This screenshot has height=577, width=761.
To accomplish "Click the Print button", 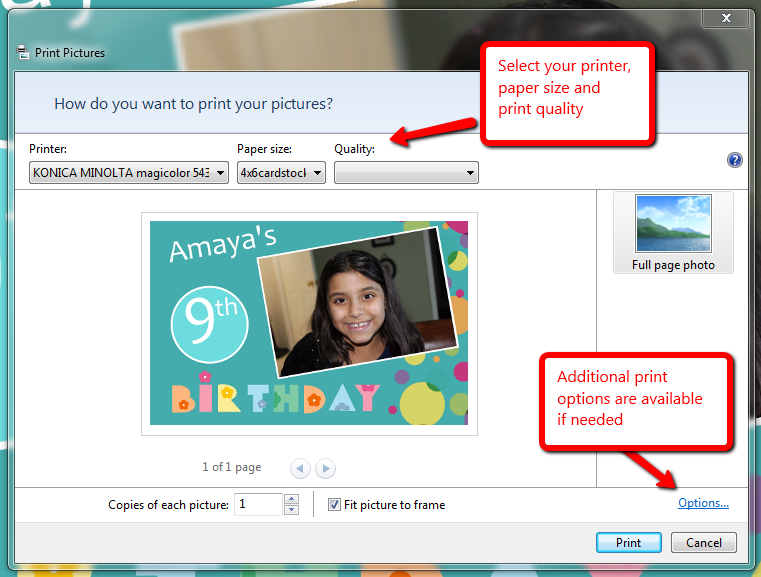I will (629, 543).
